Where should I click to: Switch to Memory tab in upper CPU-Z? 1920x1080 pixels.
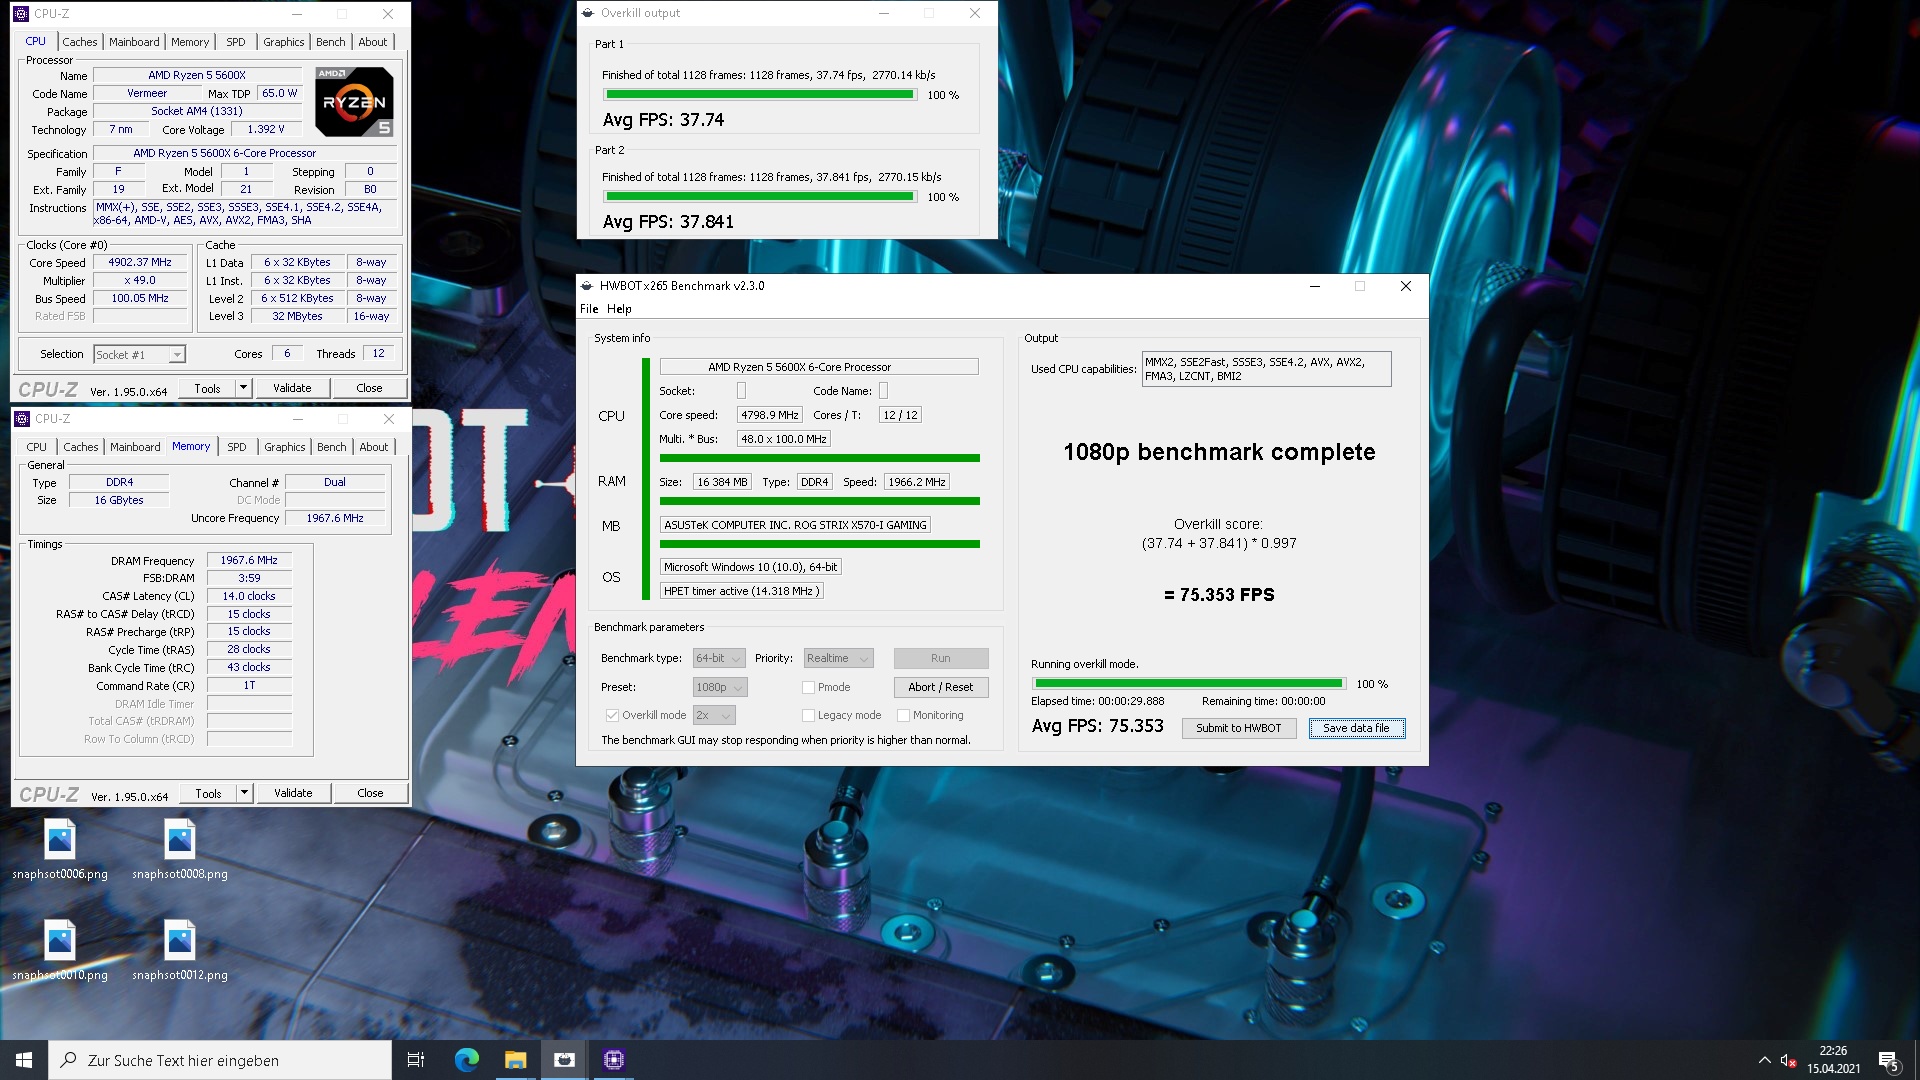tap(190, 42)
